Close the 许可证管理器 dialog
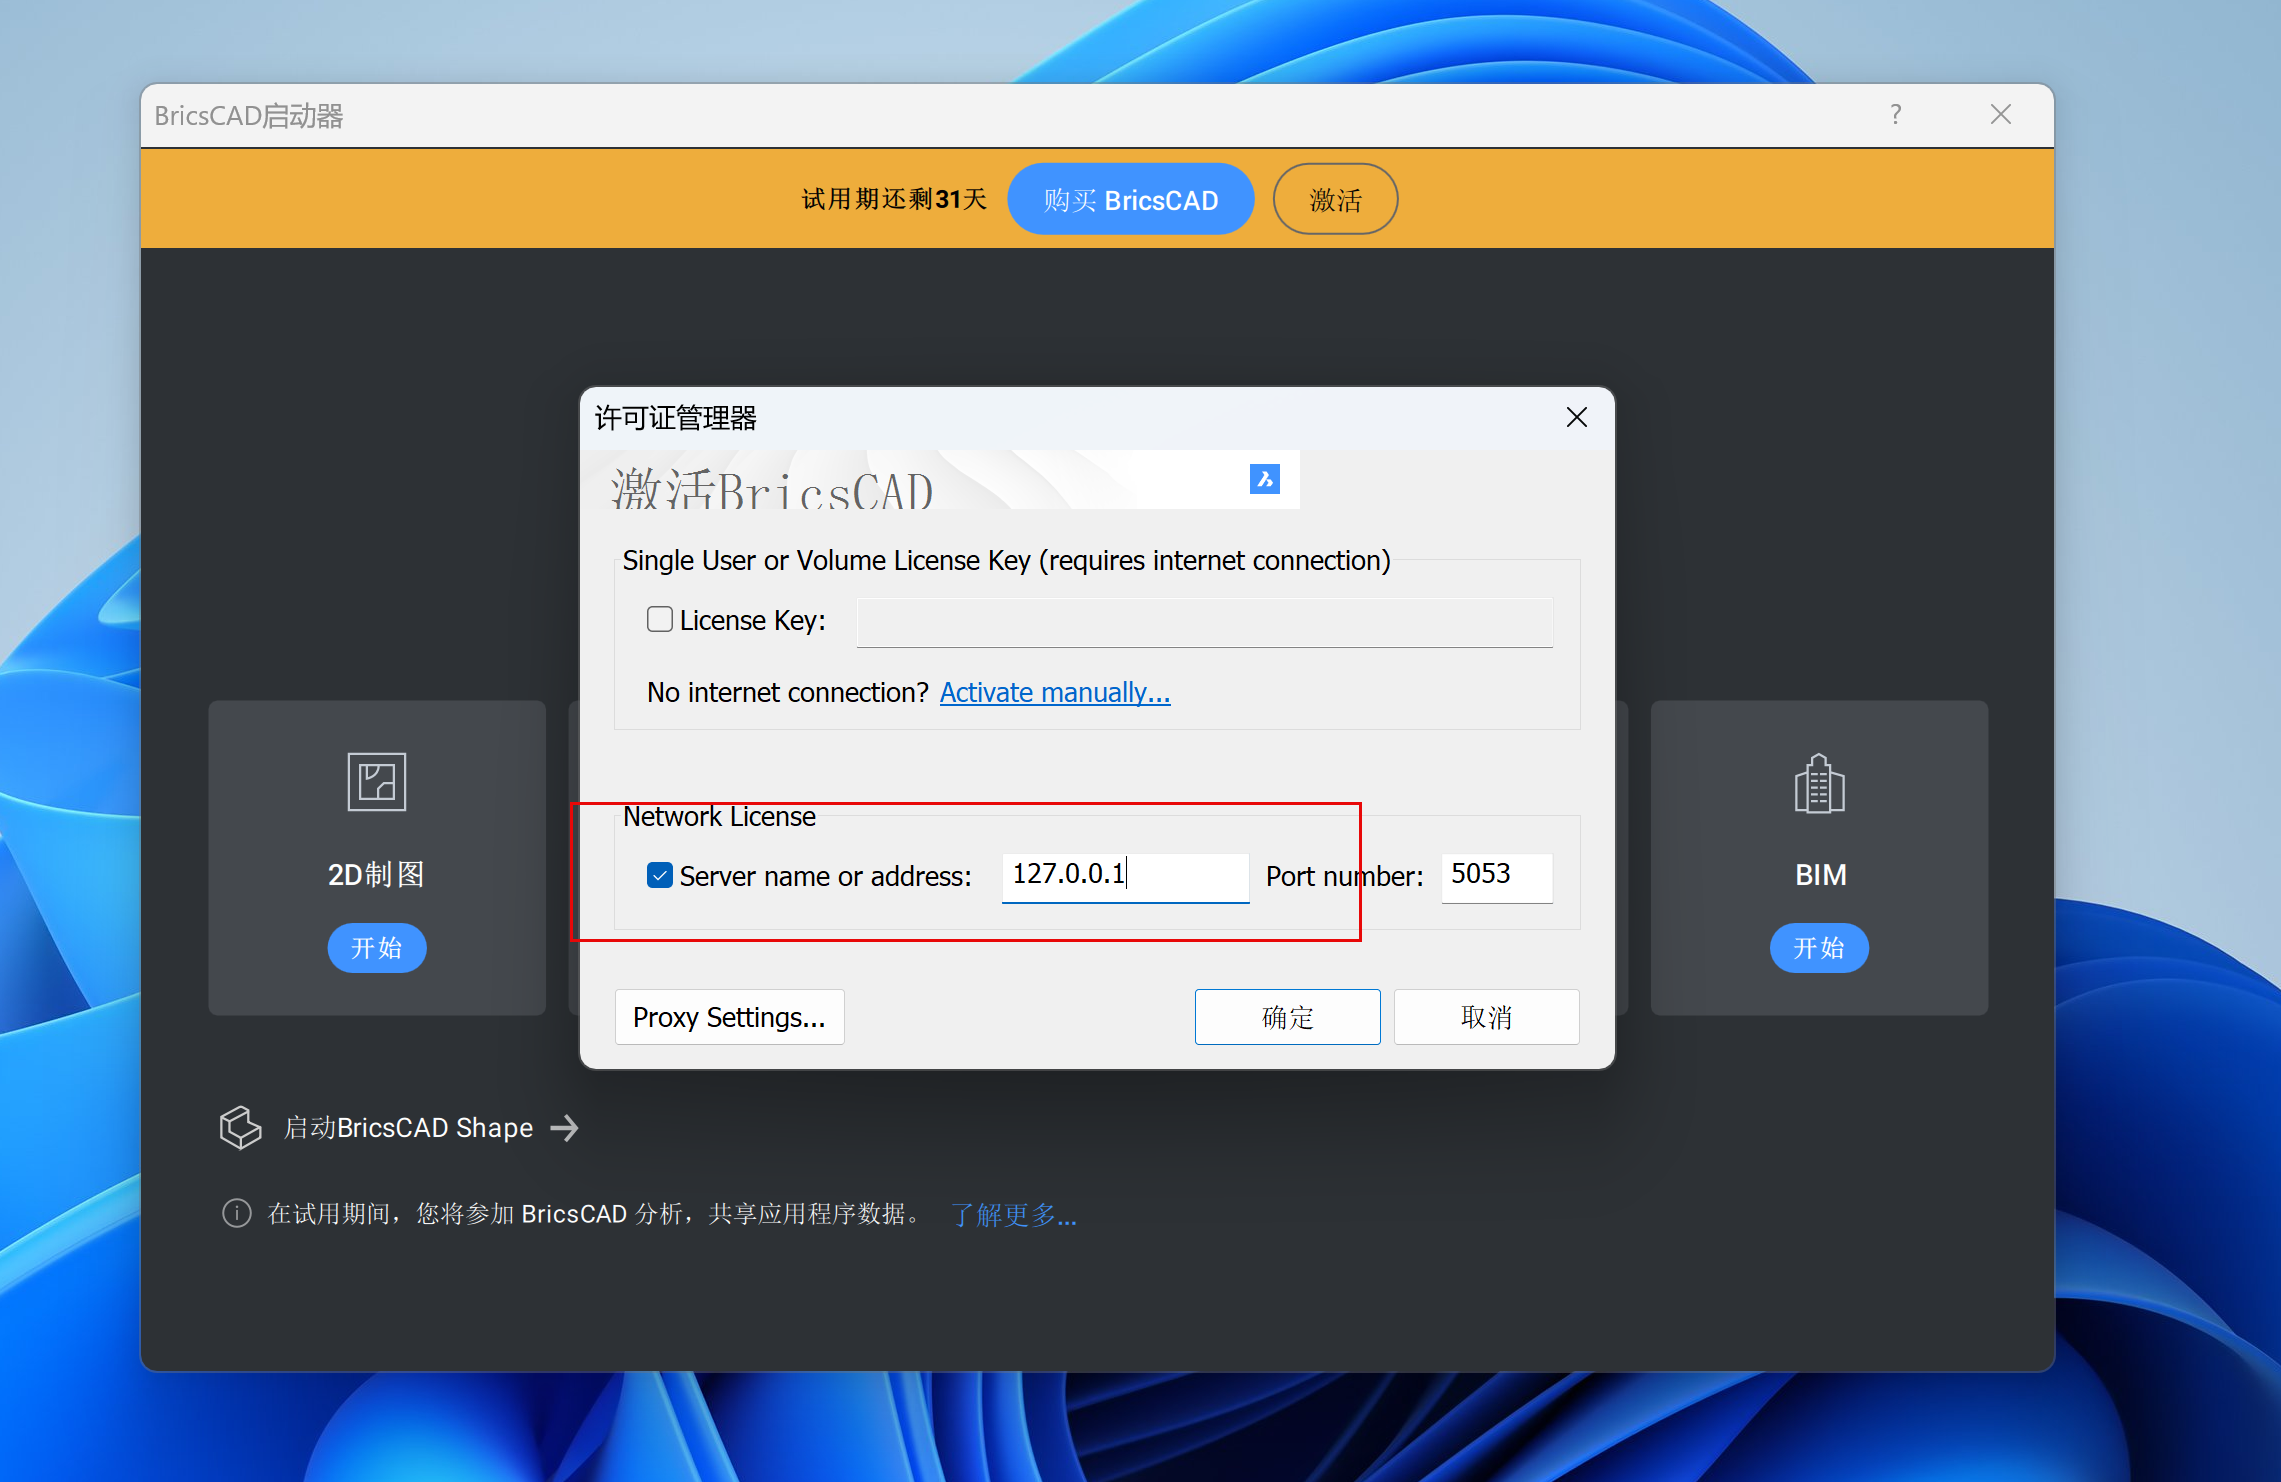The height and width of the screenshot is (1482, 2281). click(x=1576, y=418)
